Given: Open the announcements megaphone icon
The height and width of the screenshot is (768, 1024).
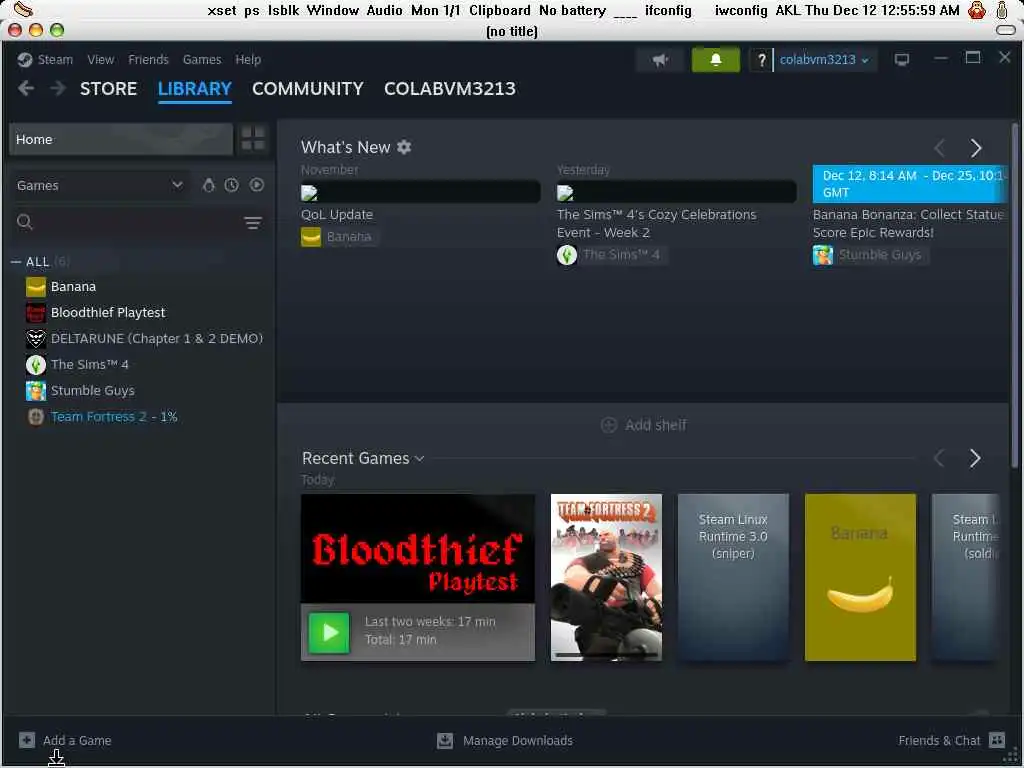Looking at the screenshot, I should coord(660,60).
